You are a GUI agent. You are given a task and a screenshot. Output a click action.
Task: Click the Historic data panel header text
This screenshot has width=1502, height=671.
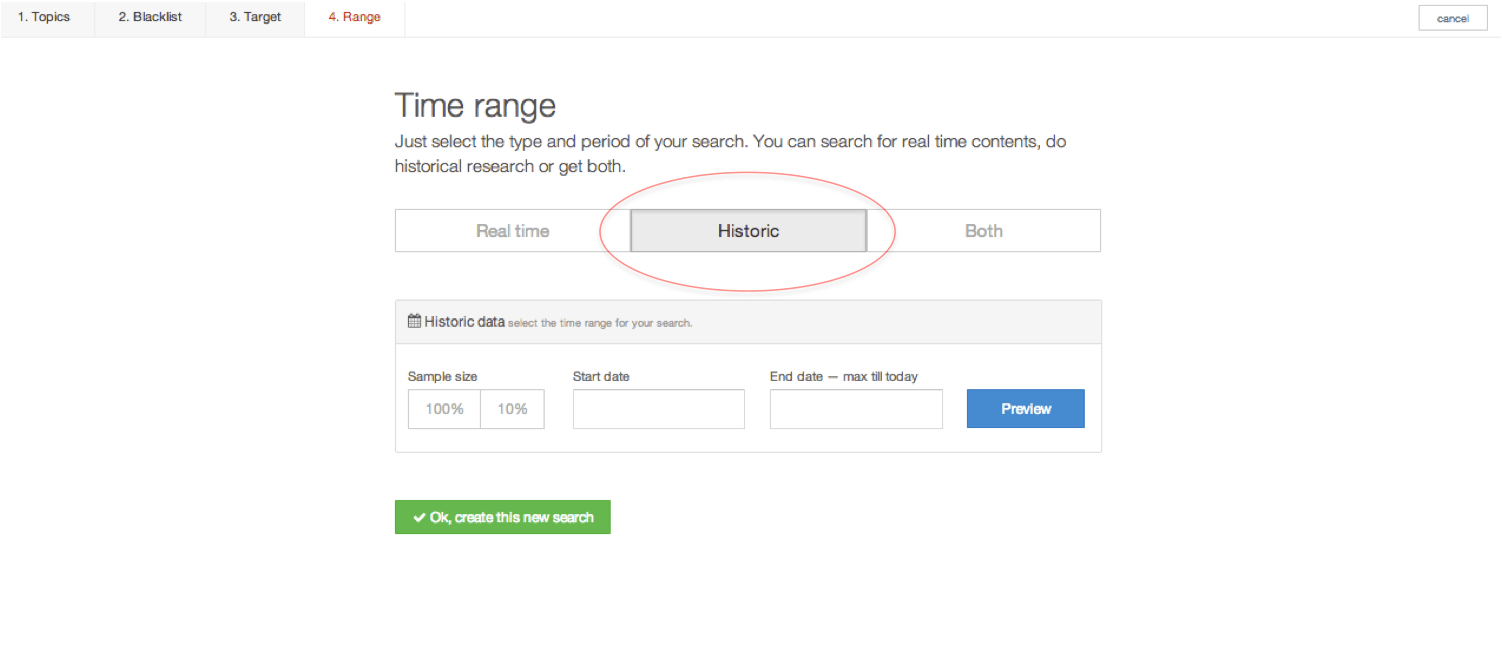pyautogui.click(x=464, y=322)
